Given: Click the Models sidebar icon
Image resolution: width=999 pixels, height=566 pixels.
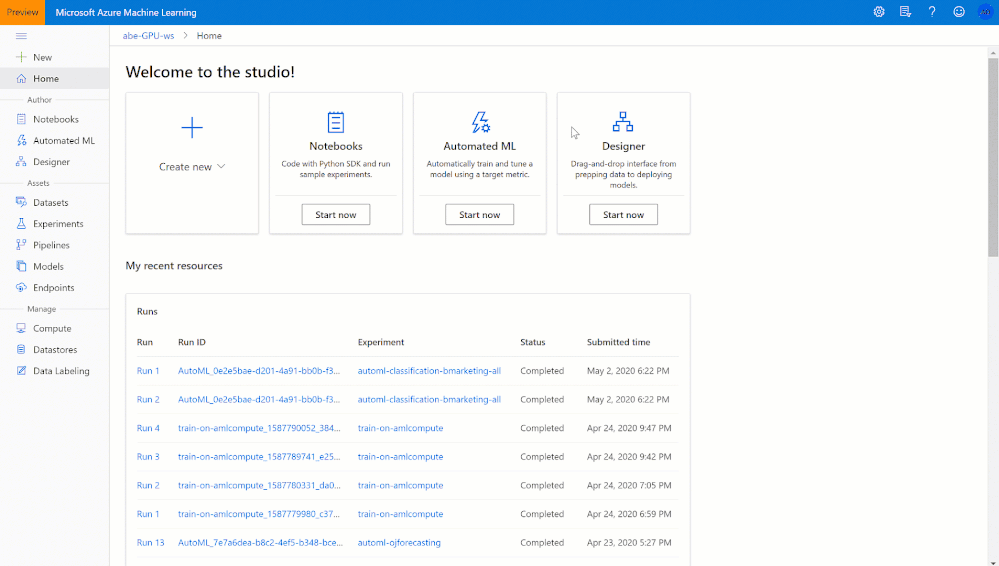Looking at the screenshot, I should tap(21, 266).
